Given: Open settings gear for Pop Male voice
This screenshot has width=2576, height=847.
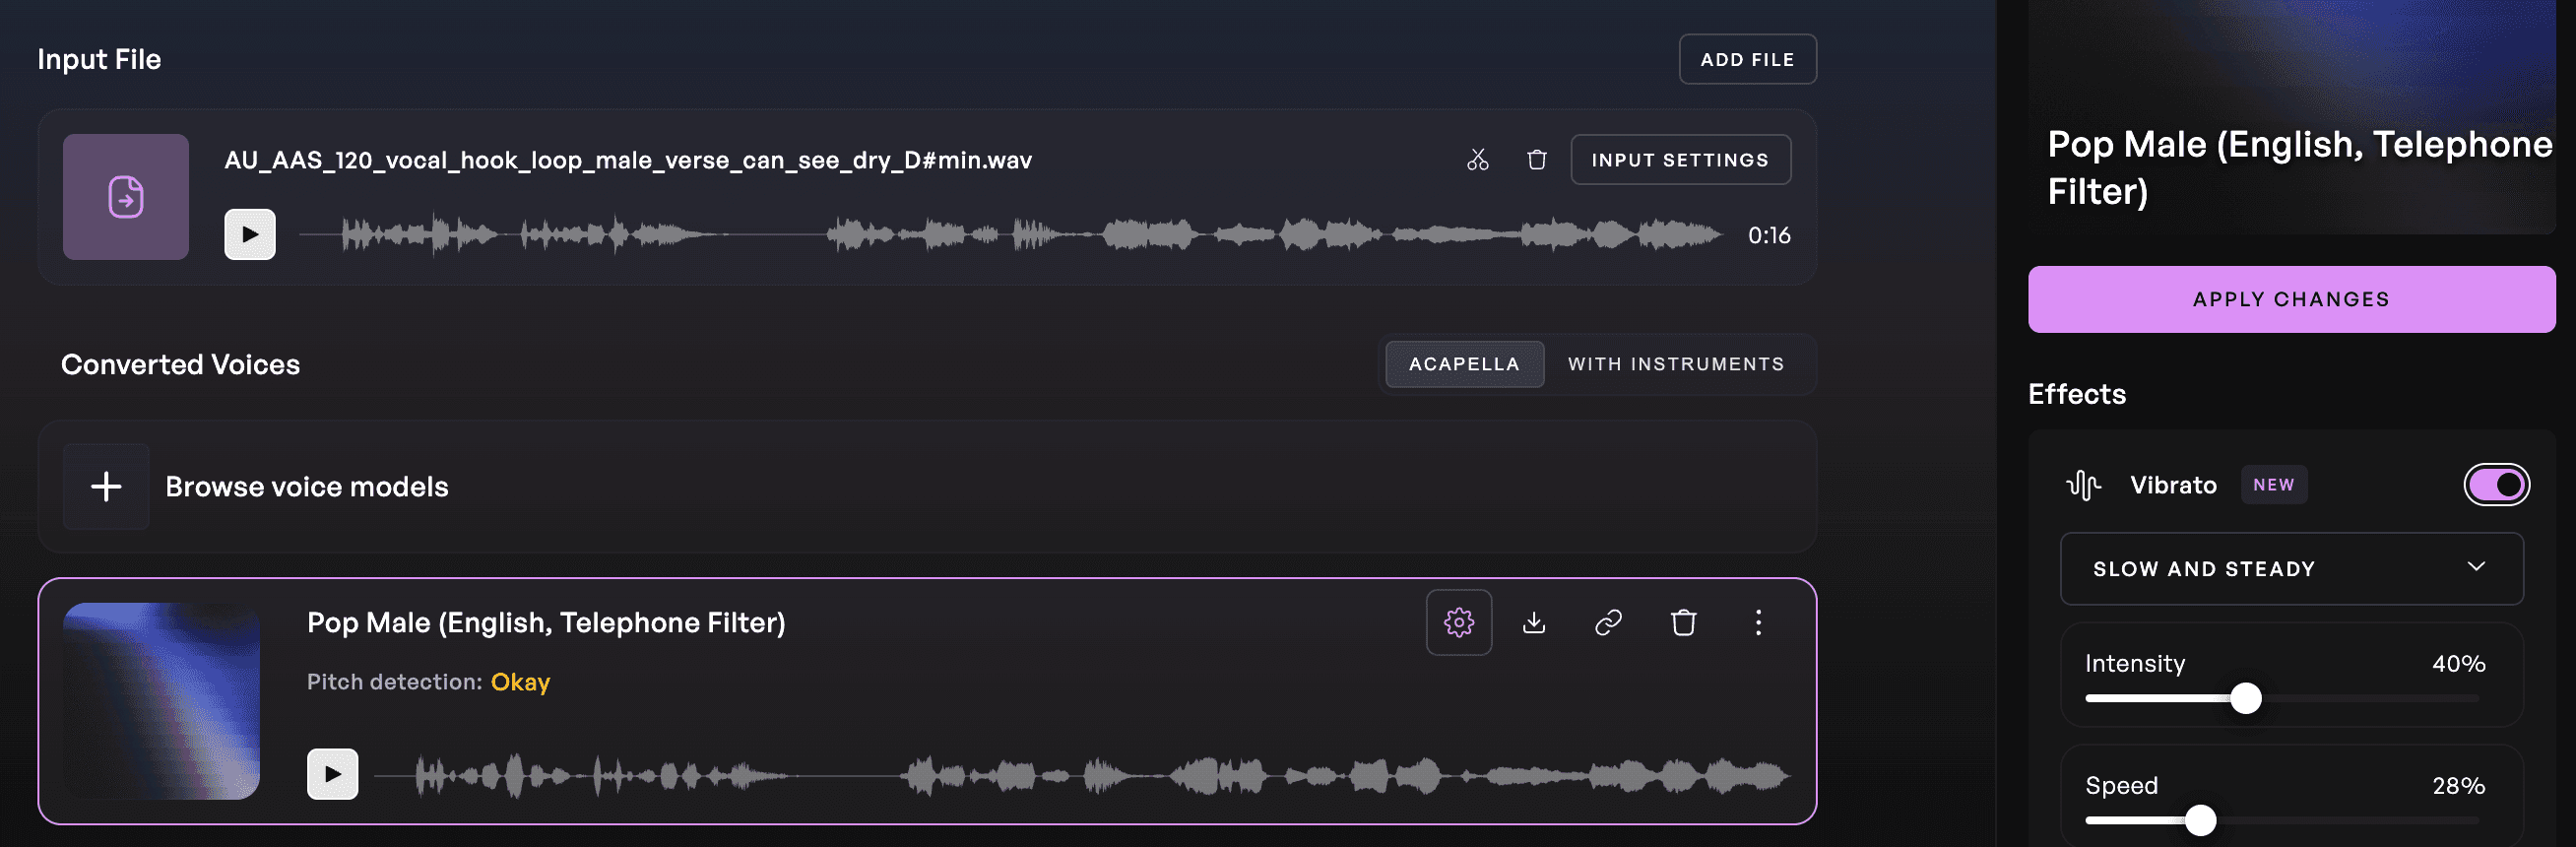Looking at the screenshot, I should tap(1459, 623).
